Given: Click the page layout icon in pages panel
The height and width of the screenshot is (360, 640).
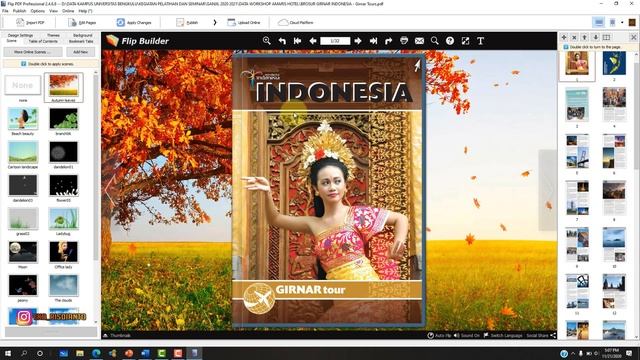Looking at the screenshot, I should tap(607, 37).
